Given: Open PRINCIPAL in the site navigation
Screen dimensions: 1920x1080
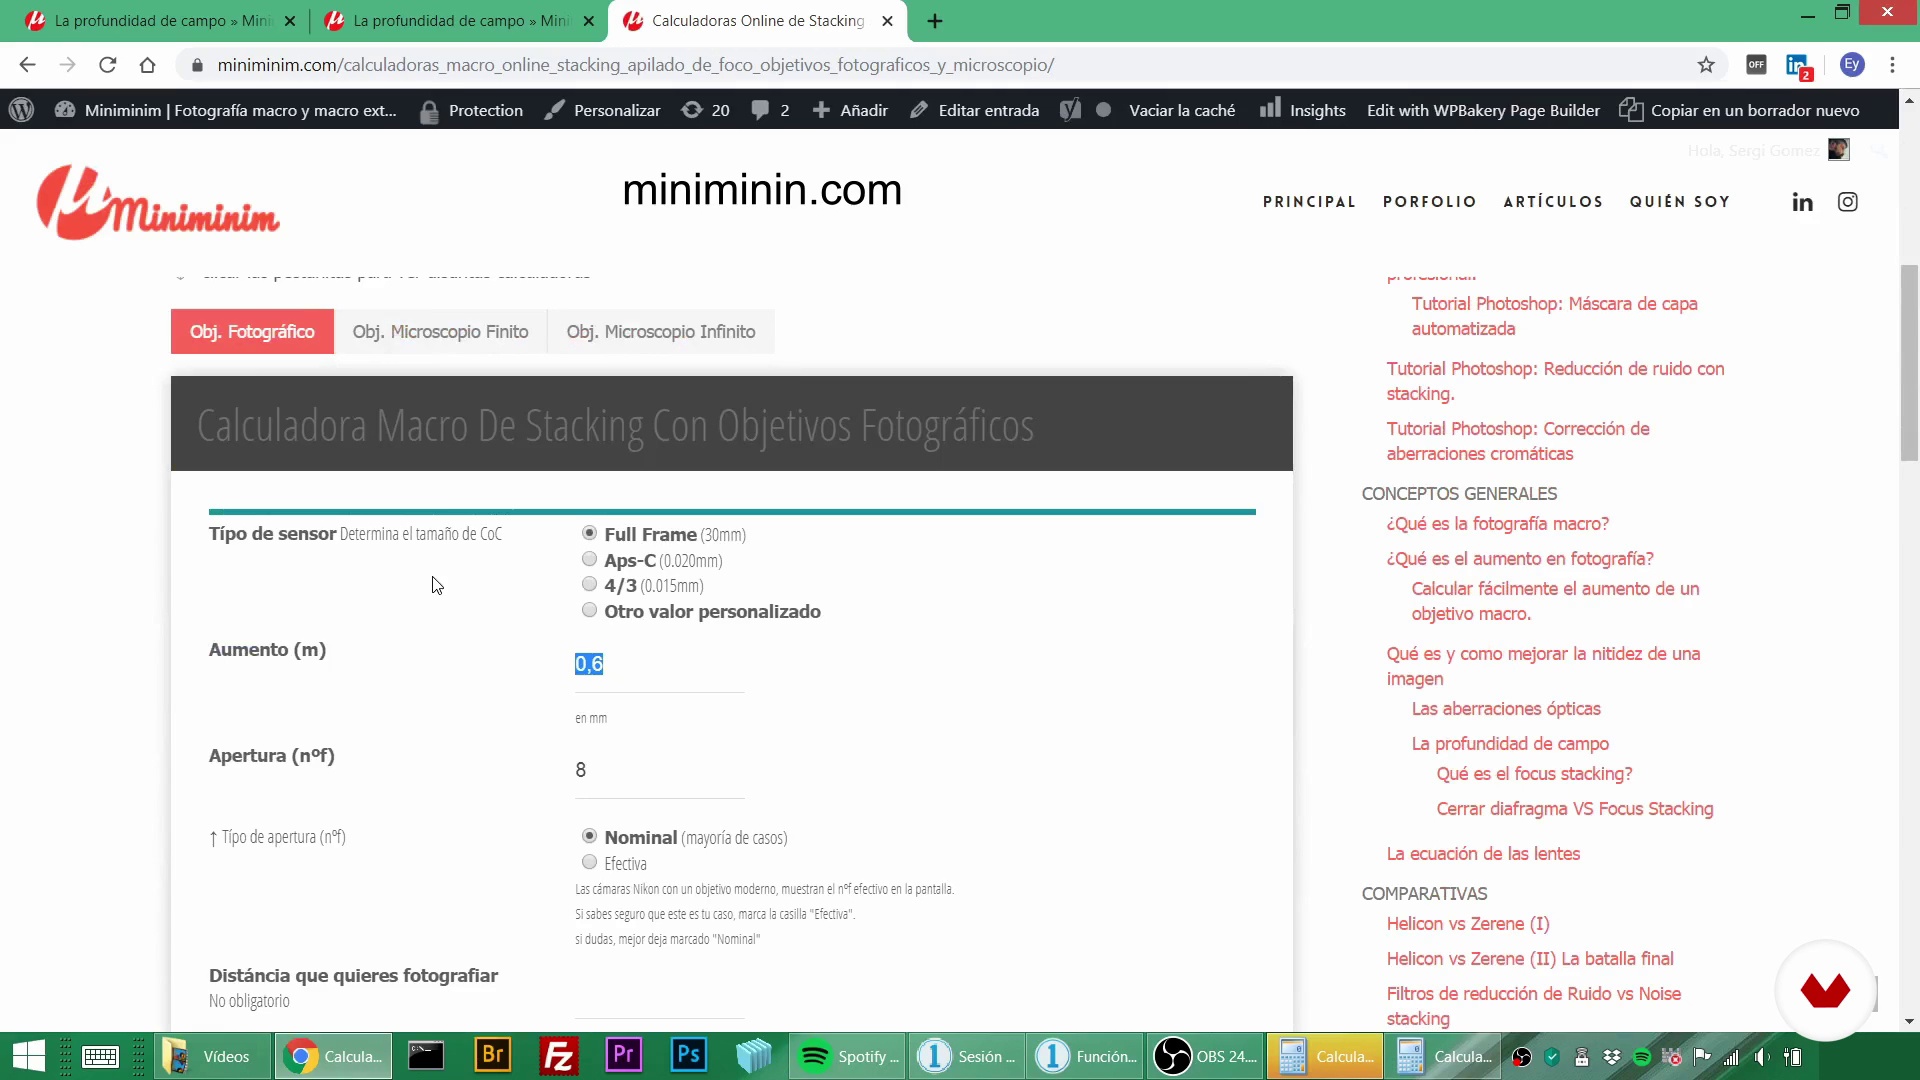Looking at the screenshot, I should 1309,202.
